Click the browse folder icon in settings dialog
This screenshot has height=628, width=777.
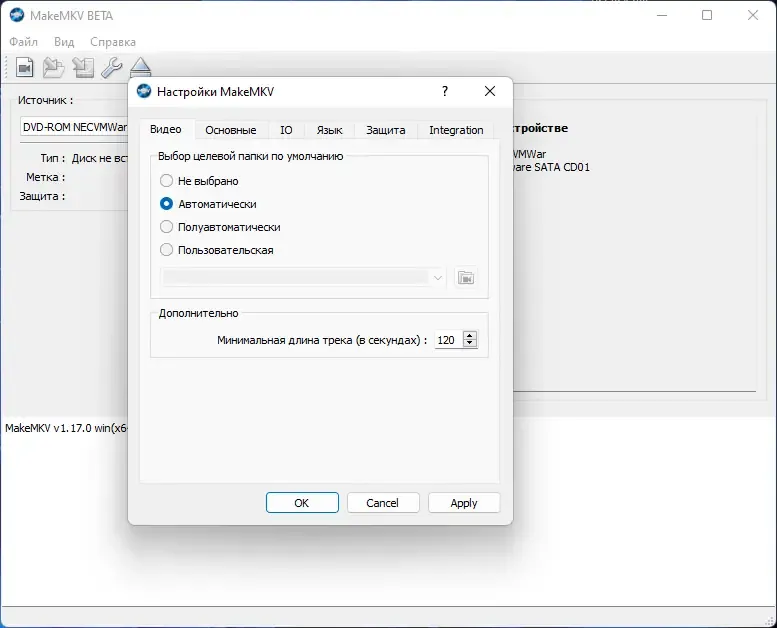coord(466,278)
